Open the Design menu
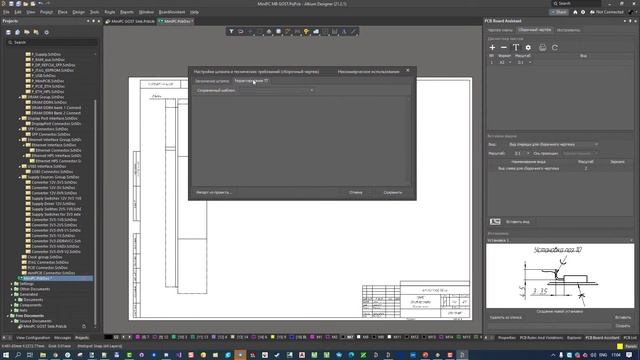Viewport: 640px width, 360px height. pyautogui.click(x=78, y=12)
